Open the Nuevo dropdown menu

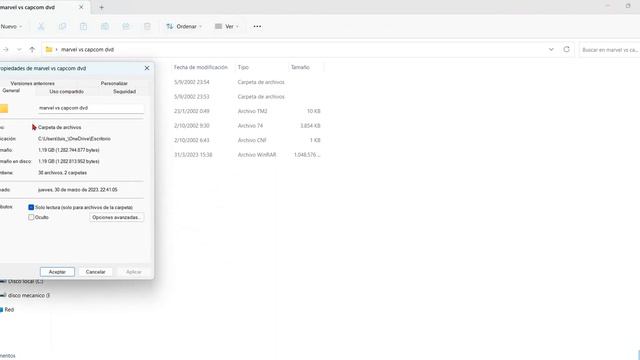coord(11,27)
